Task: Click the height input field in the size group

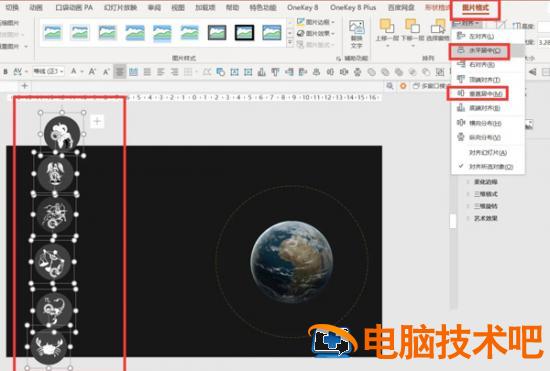Action: pos(544,26)
